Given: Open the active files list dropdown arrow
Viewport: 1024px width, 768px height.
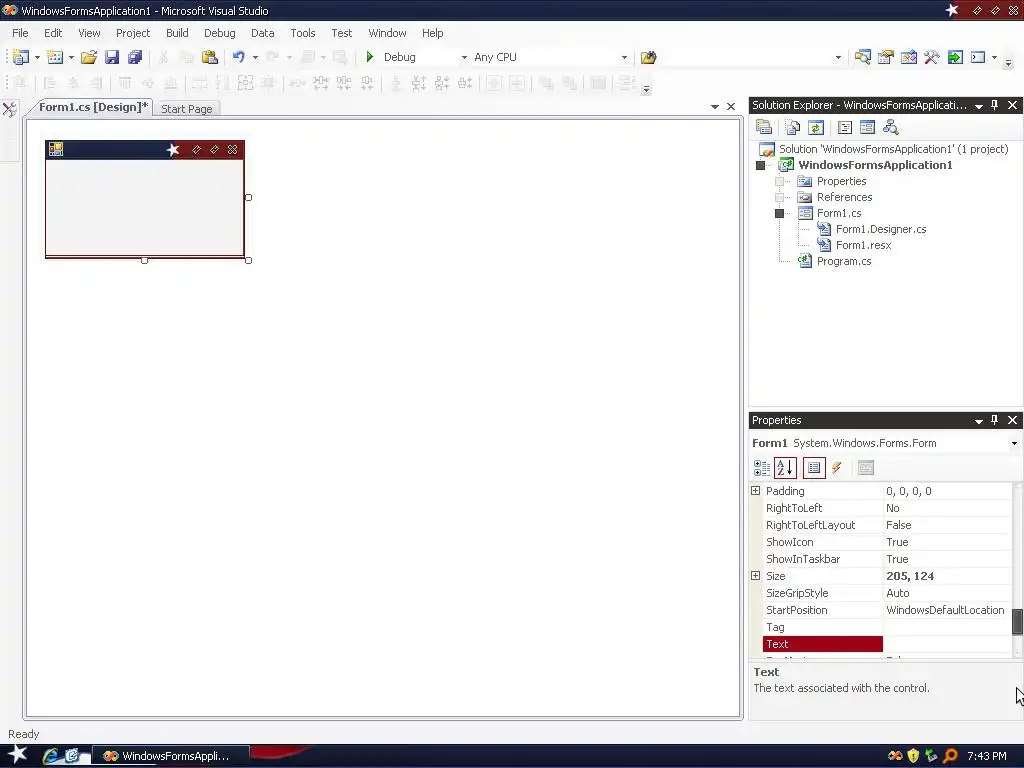Looking at the screenshot, I should tap(714, 106).
